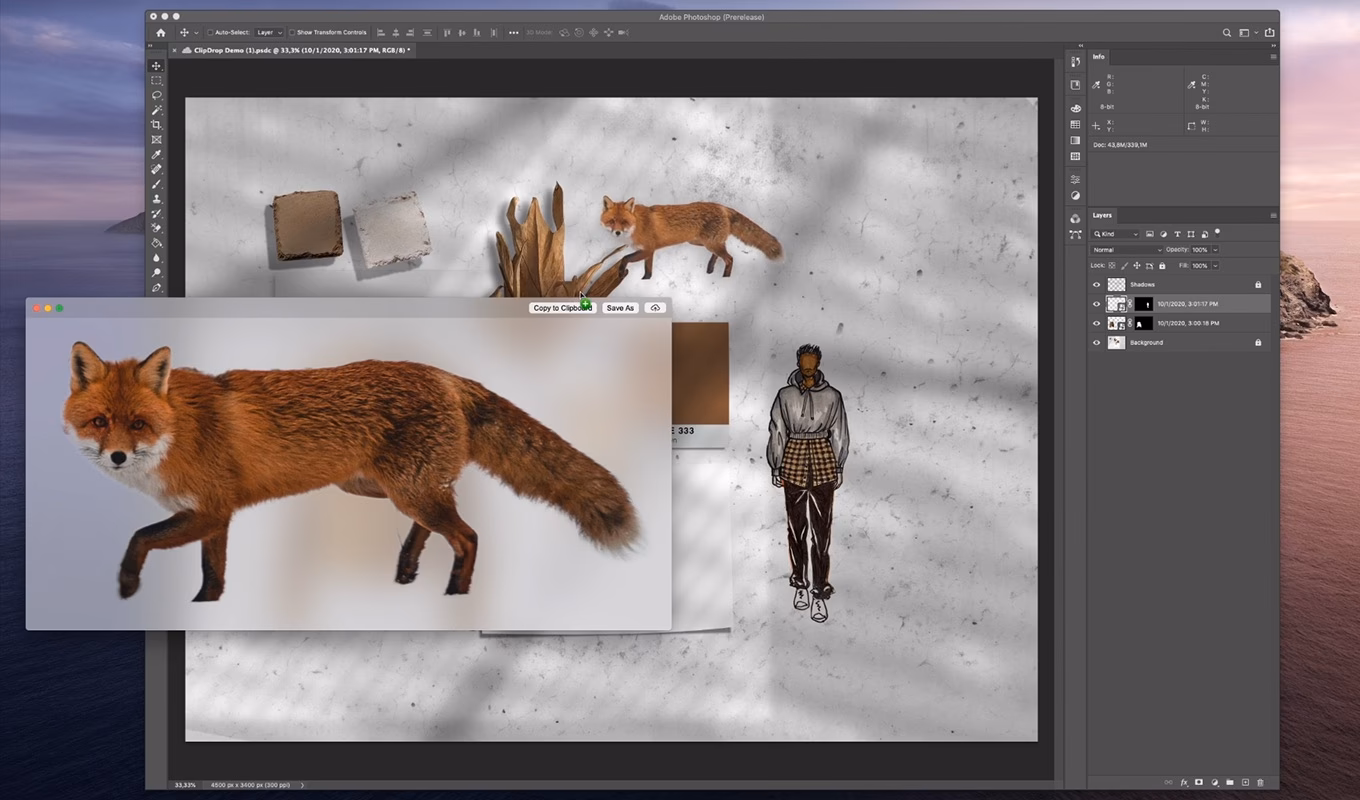The width and height of the screenshot is (1360, 800).
Task: Hide the 10/1/2020, 3:00:18 PM layer
Action: 1097,324
